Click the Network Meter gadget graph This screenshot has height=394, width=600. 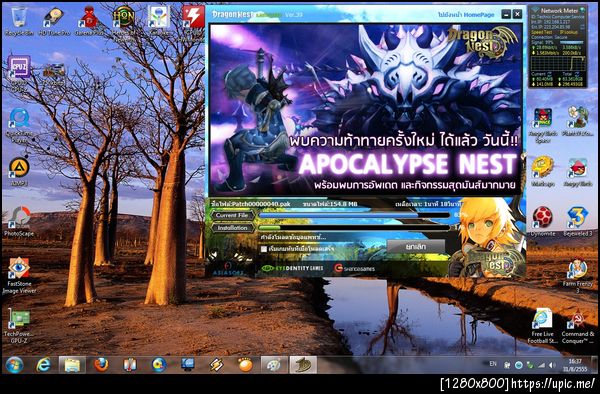pyautogui.click(x=558, y=63)
